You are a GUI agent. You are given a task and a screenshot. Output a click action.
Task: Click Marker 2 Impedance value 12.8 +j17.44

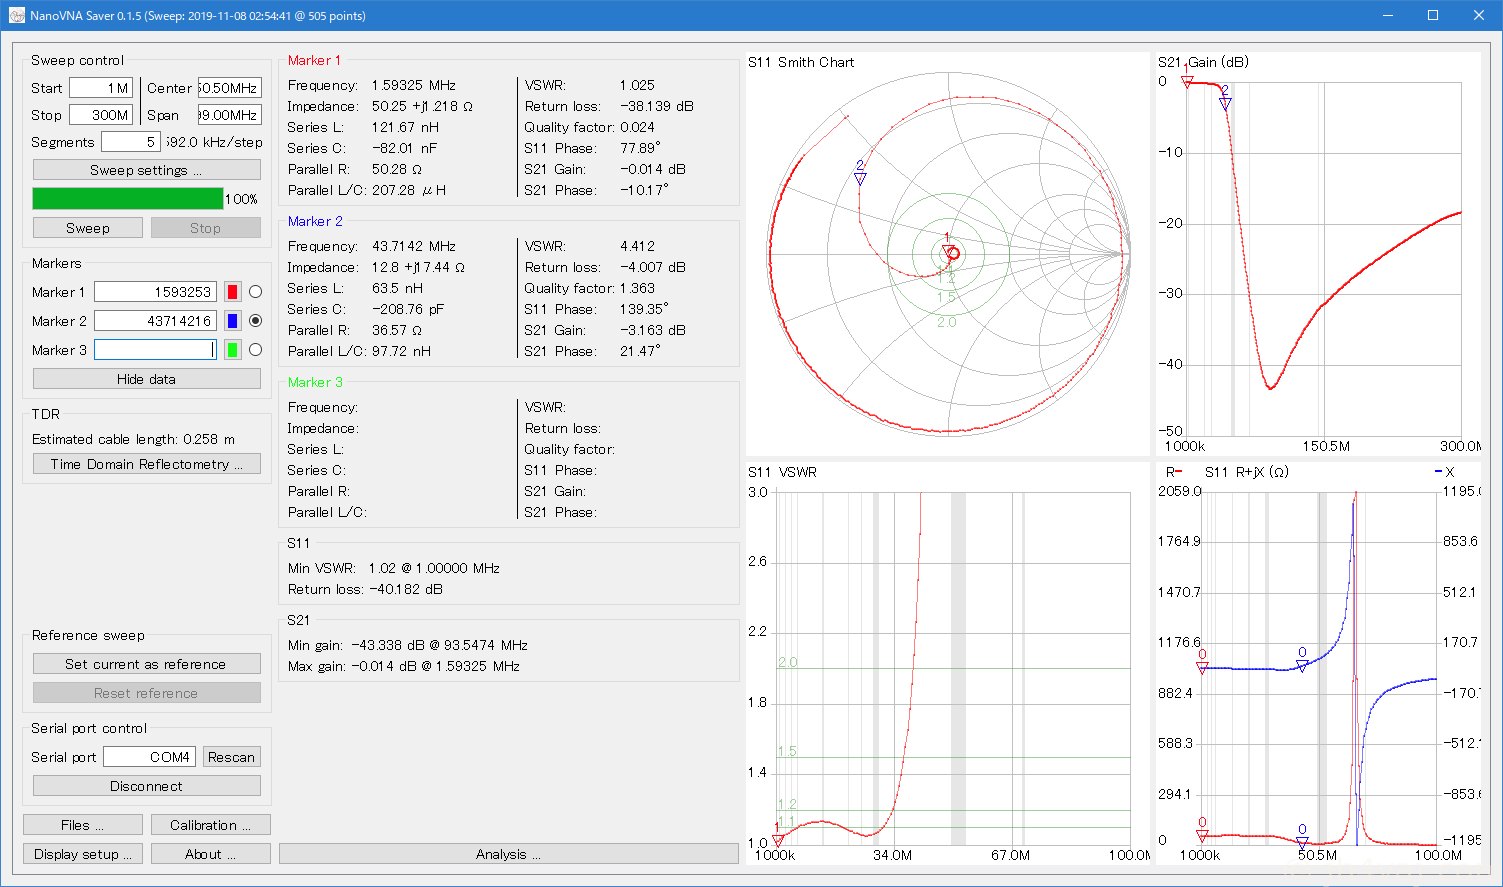[418, 267]
